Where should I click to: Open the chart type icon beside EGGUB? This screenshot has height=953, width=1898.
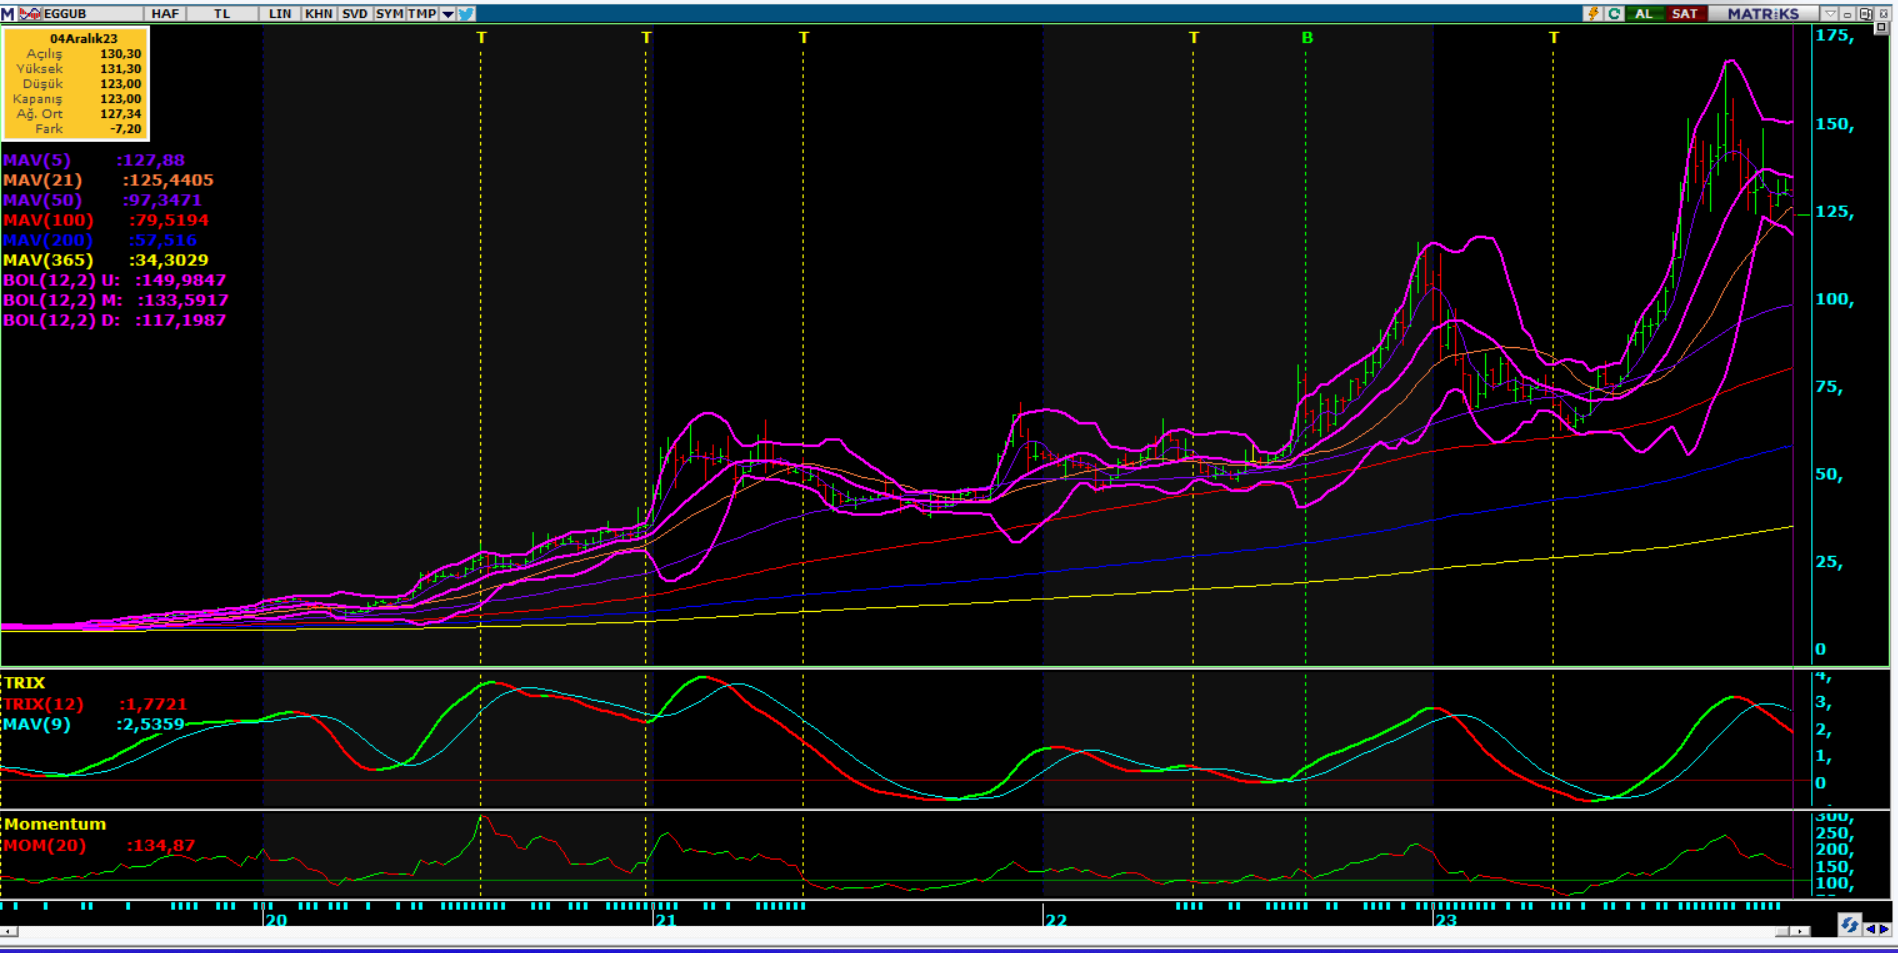(30, 14)
